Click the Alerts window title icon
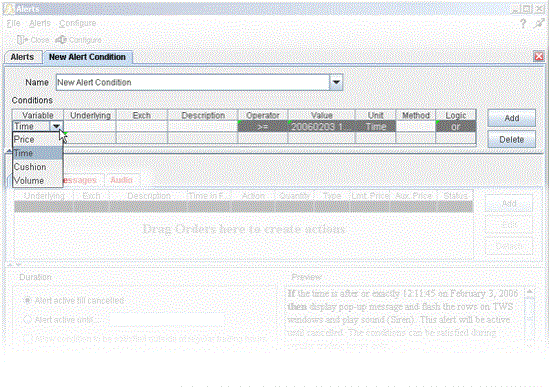The width and height of the screenshot is (549, 387). click(x=9, y=9)
